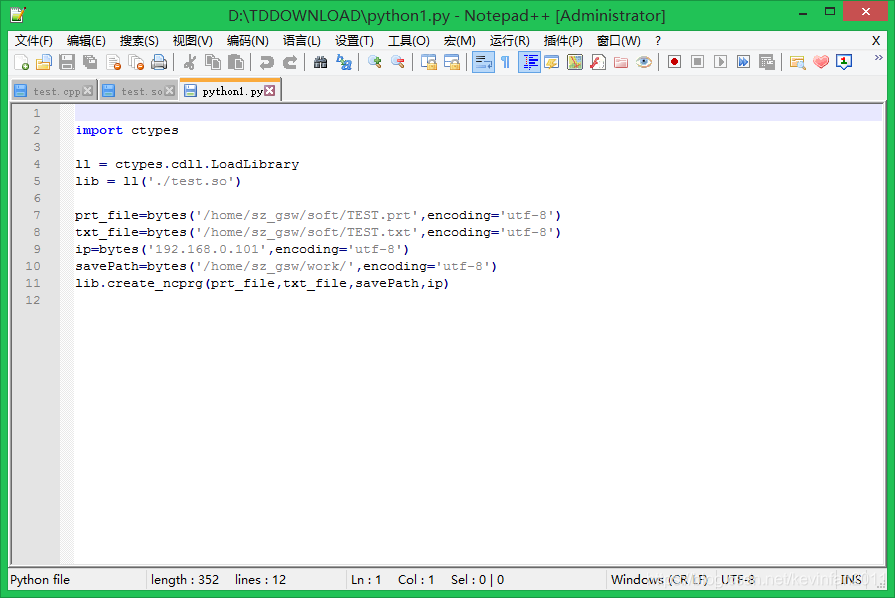Expand the toolbar overflow chevron
This screenshot has height=598, width=895.
878,58
